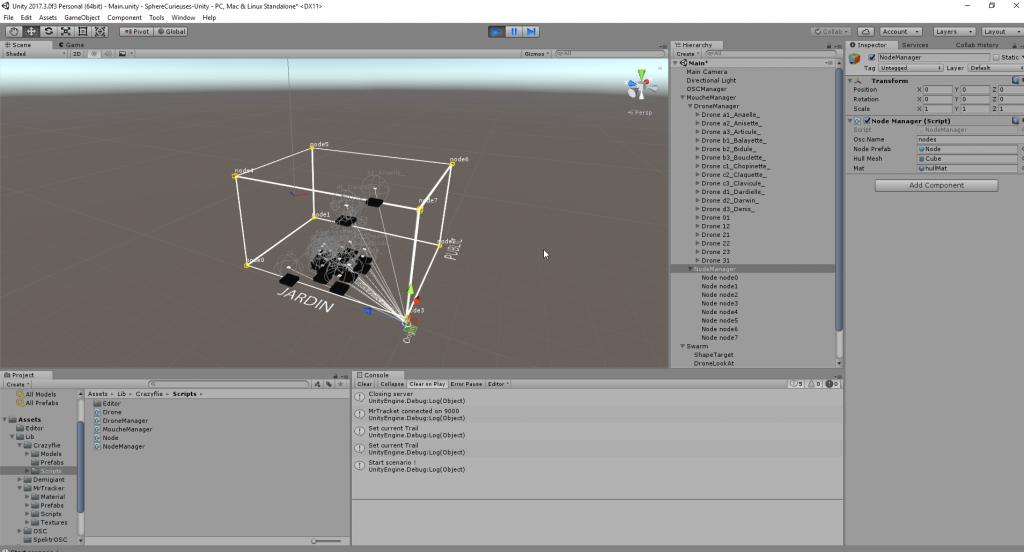Switch to the Game tab
This screenshot has width=1024, height=552.
71,45
